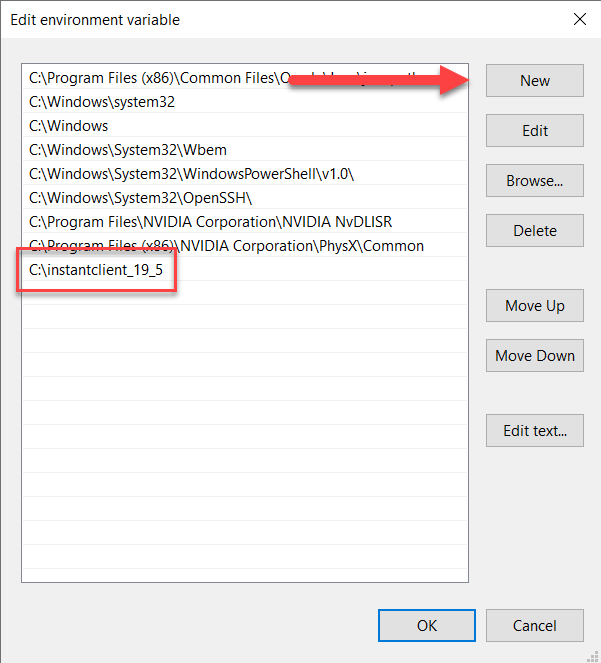Click the Move Down button
The width and height of the screenshot is (601, 663).
coord(534,356)
